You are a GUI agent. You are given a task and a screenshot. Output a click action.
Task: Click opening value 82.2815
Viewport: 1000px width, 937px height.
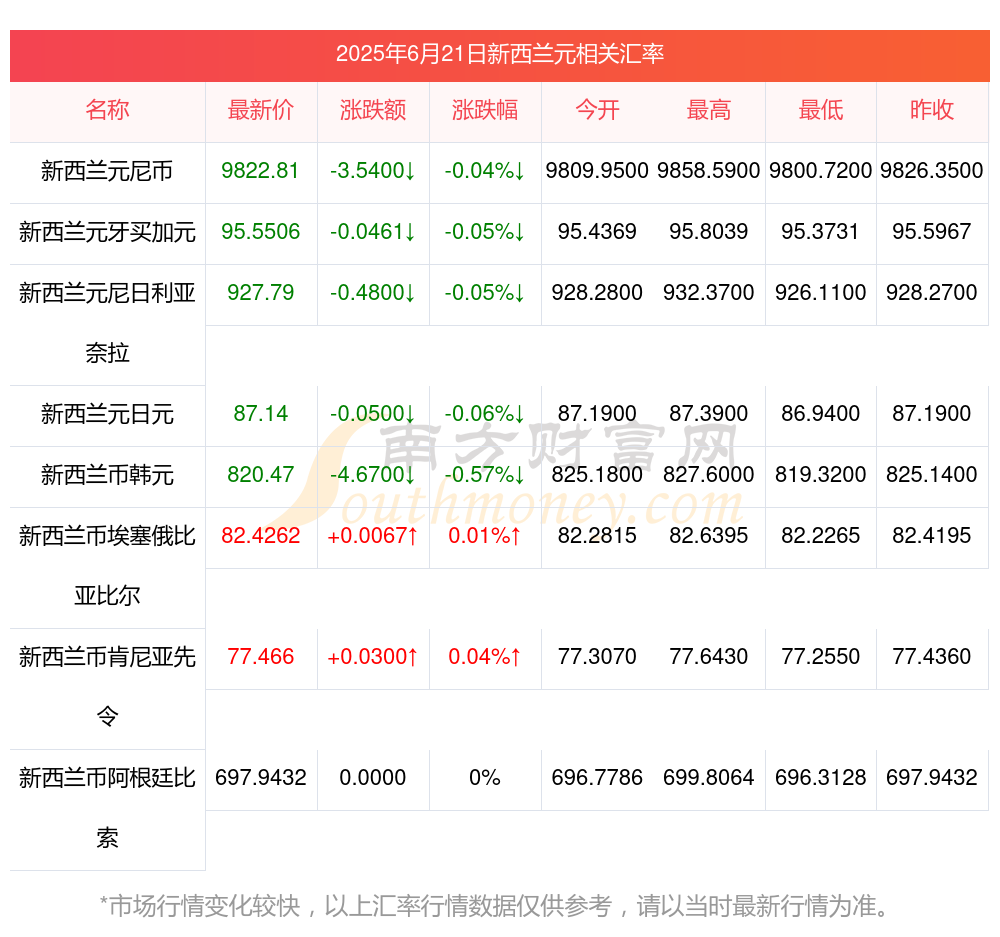[597, 535]
